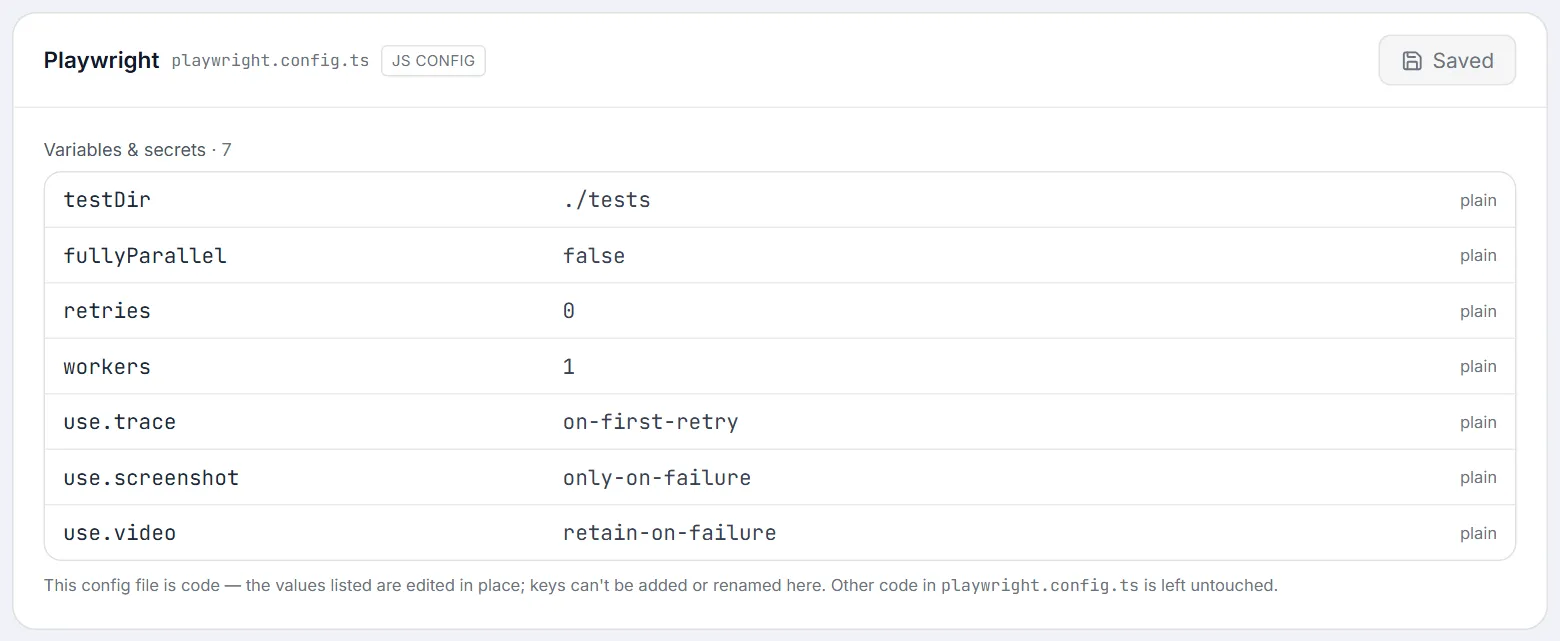Click the plain label in testDir row
The width and height of the screenshot is (1560, 641).
click(1478, 200)
